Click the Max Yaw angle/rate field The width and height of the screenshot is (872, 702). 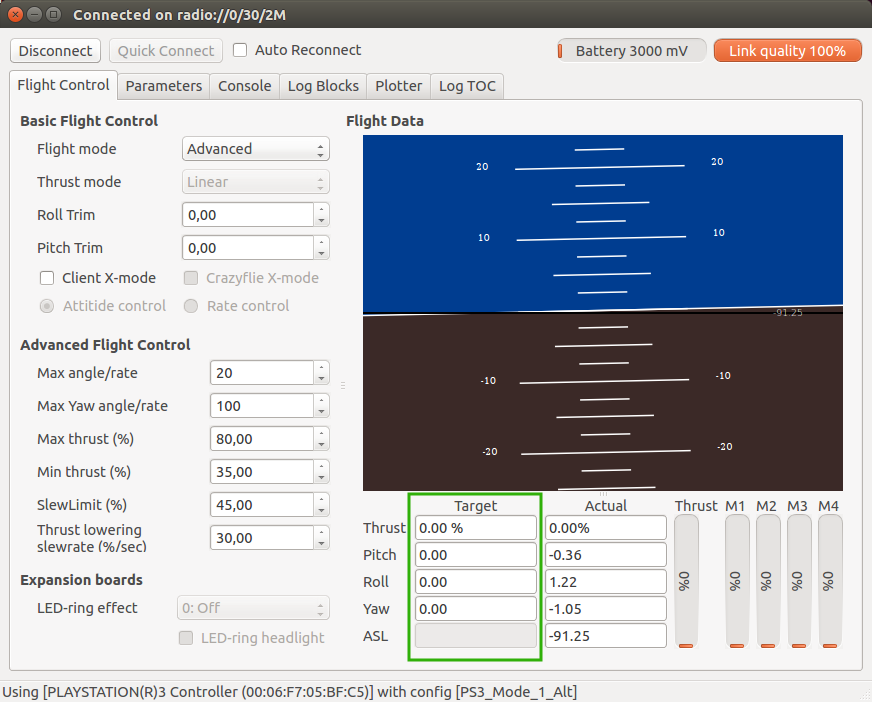(x=261, y=406)
